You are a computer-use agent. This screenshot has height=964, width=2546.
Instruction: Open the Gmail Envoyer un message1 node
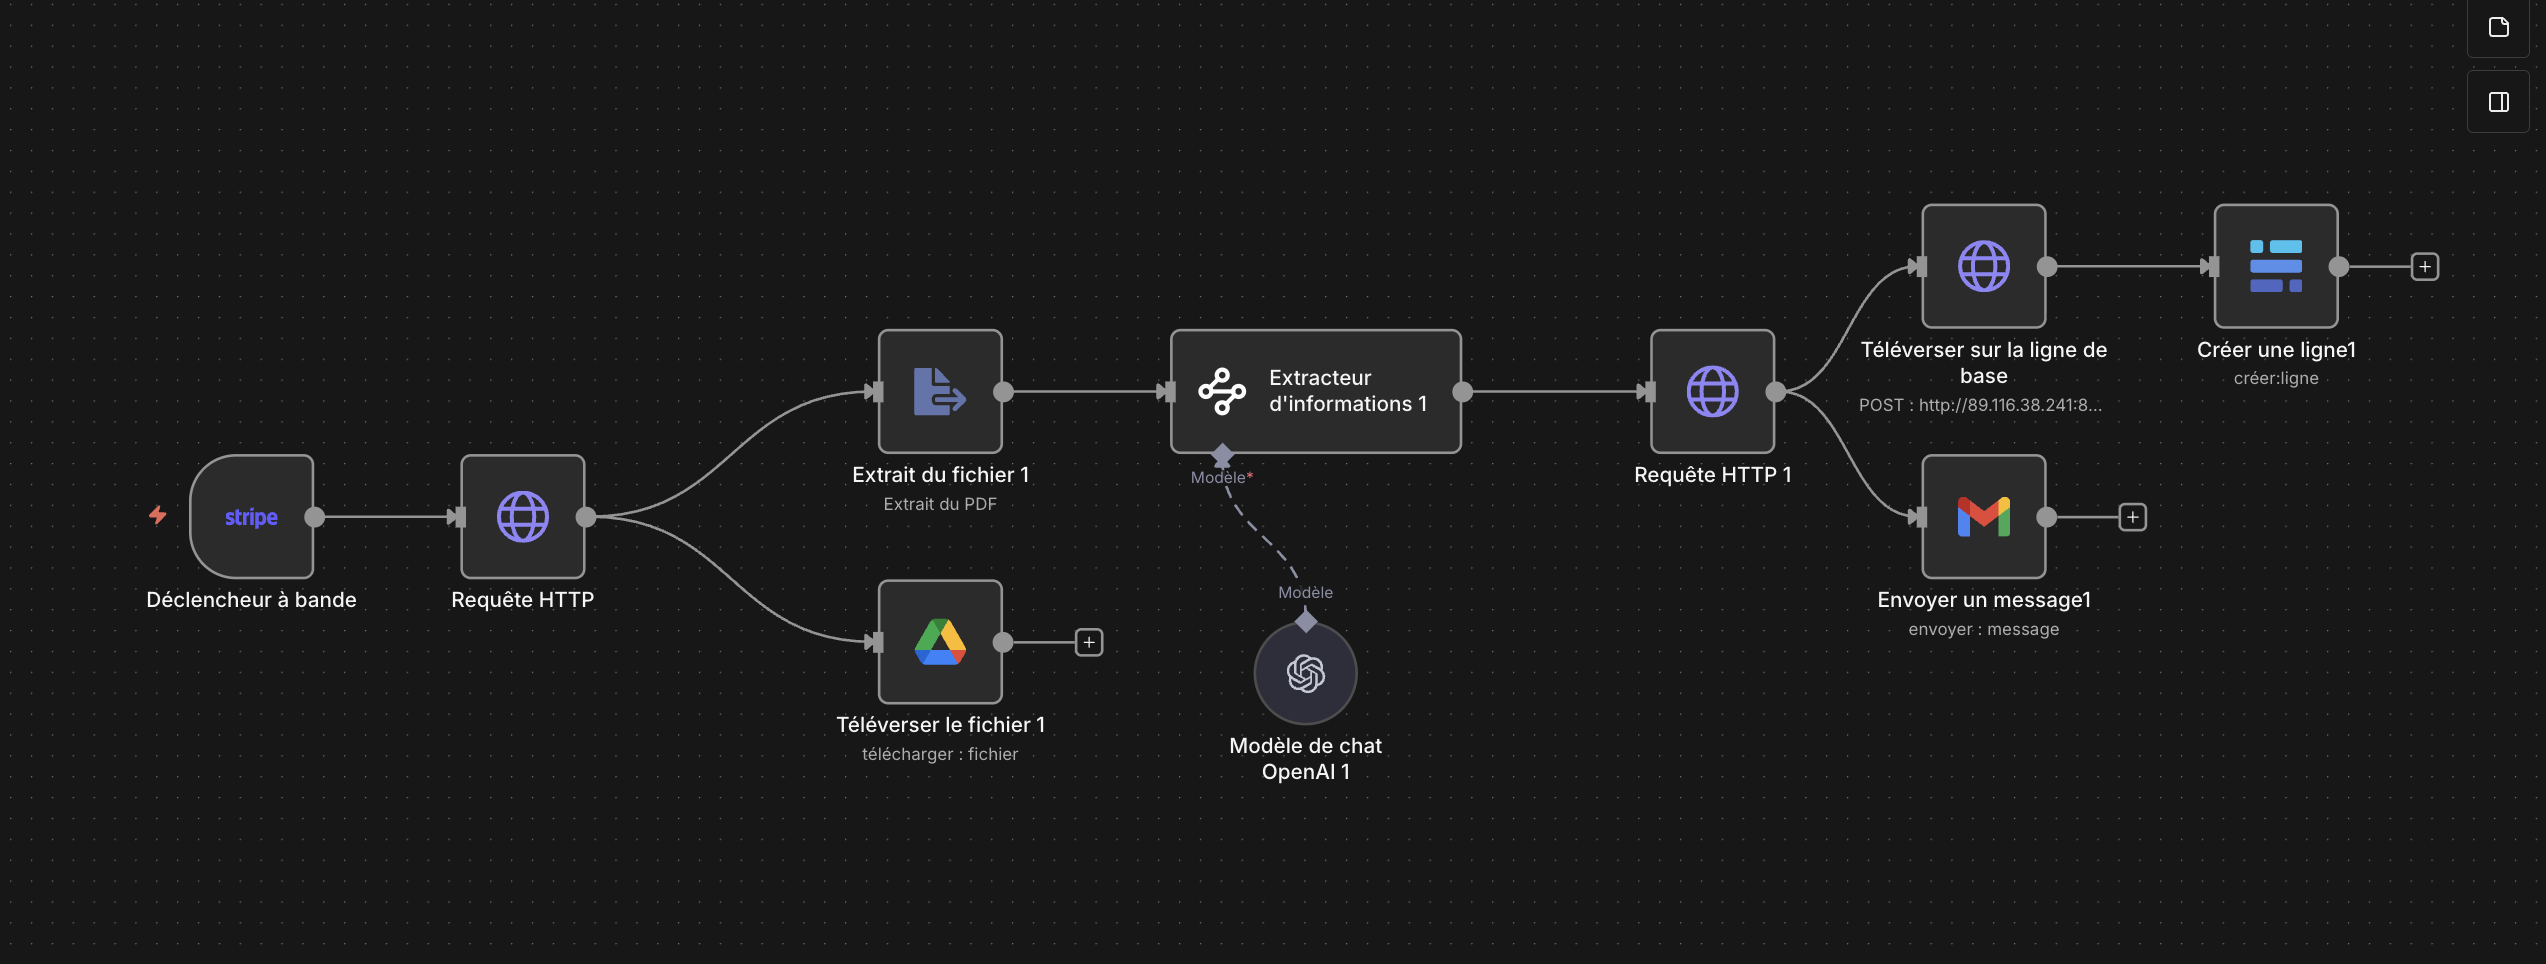point(1984,517)
